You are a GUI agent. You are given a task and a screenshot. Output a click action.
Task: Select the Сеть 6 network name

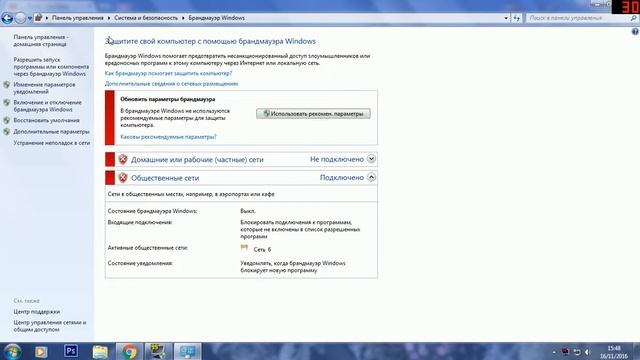262,249
